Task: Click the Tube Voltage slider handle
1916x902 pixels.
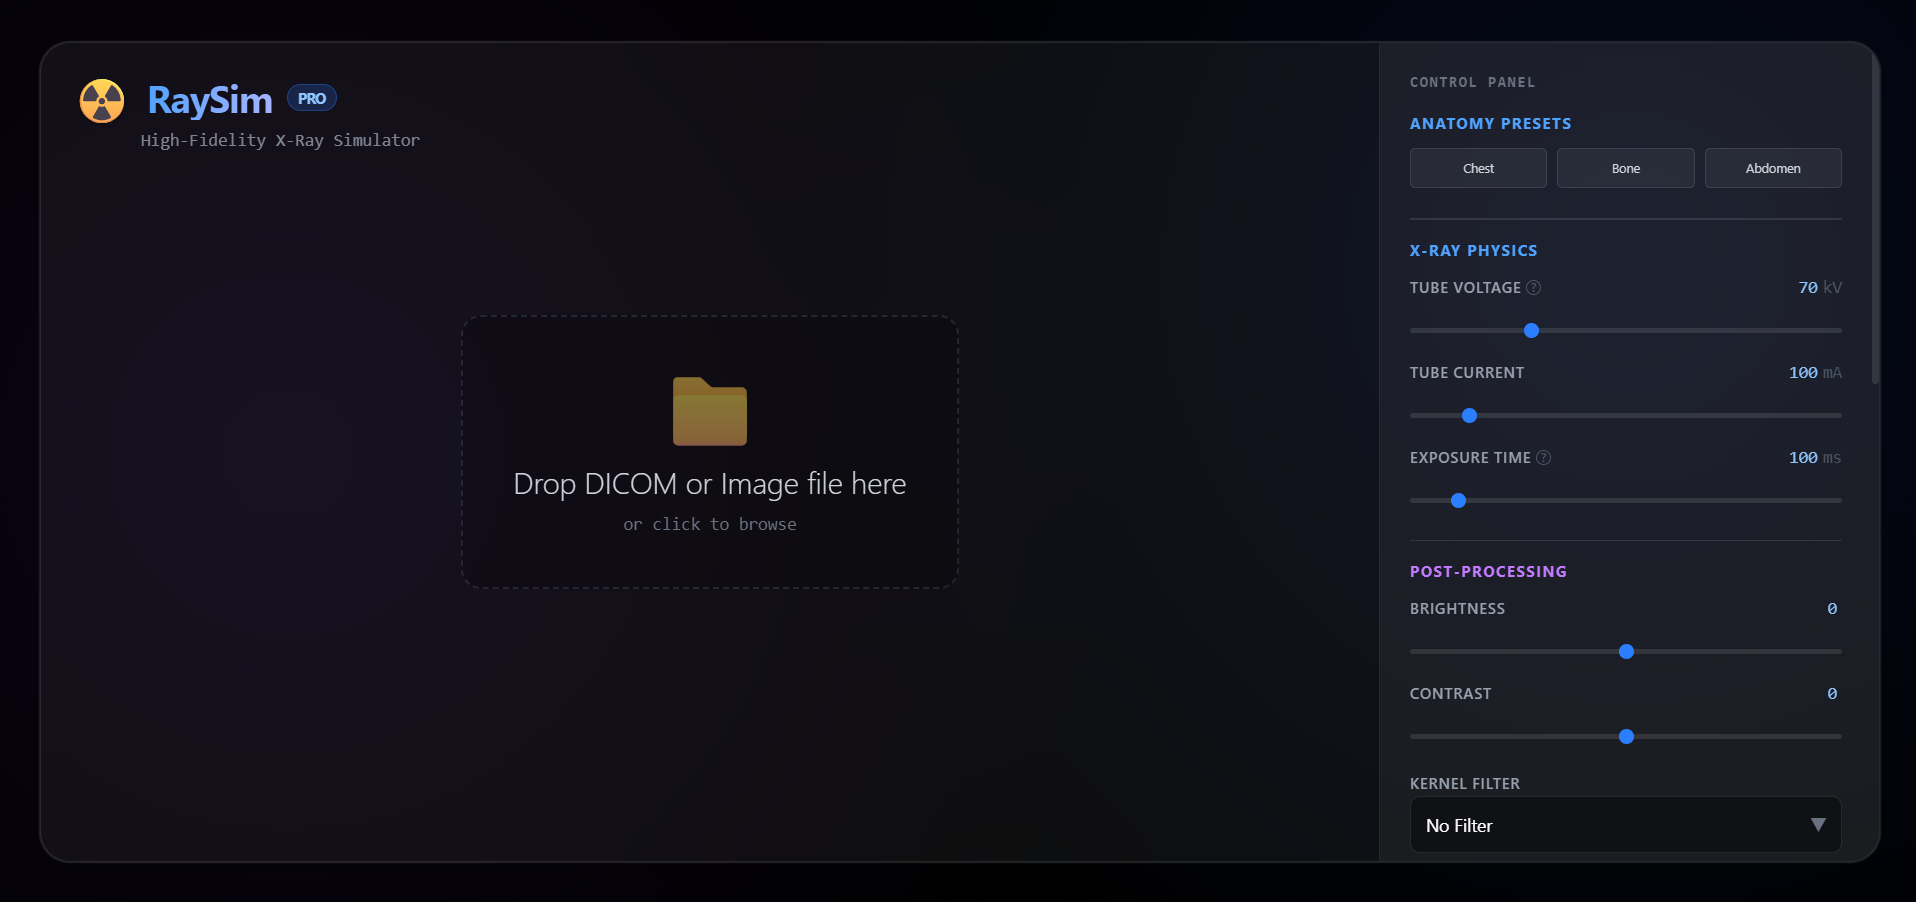Action: tap(1531, 330)
